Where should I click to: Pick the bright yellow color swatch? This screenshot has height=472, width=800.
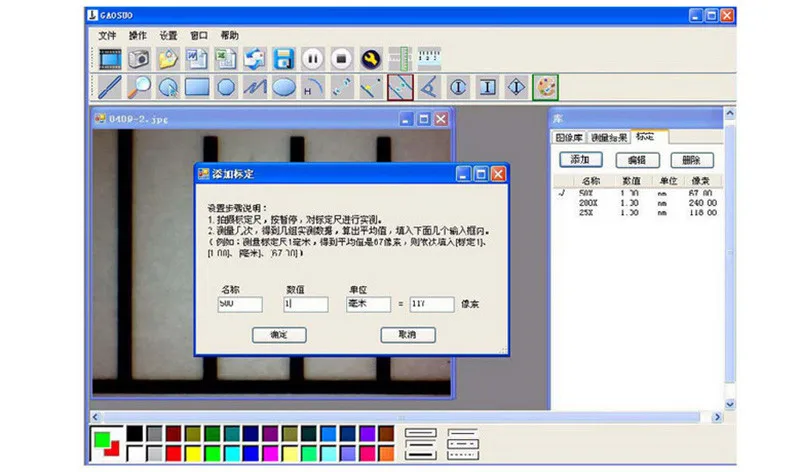tap(193, 453)
